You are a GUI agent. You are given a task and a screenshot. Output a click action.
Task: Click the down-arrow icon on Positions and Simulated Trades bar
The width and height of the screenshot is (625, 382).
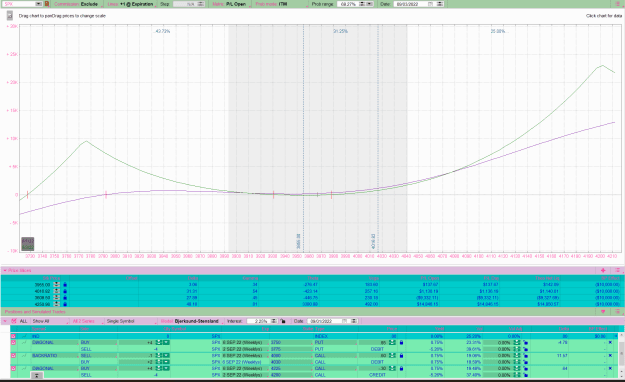coord(603,312)
